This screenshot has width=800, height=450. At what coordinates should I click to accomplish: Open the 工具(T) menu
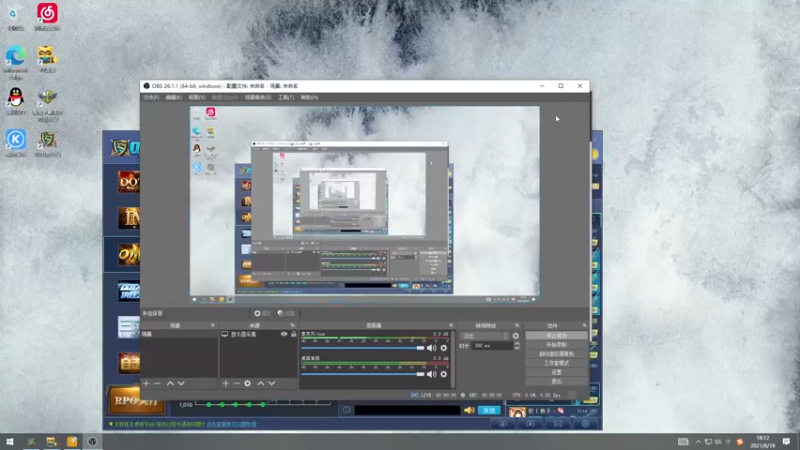tap(286, 97)
